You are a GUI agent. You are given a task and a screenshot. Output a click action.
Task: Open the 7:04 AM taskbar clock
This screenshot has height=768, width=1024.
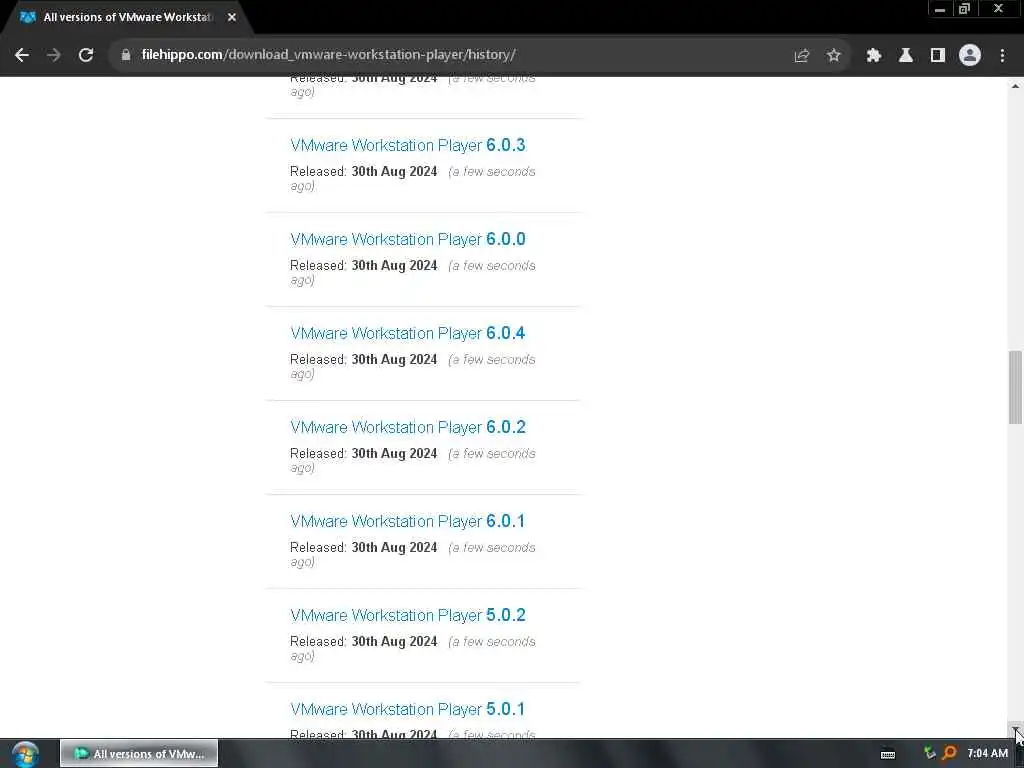click(987, 754)
